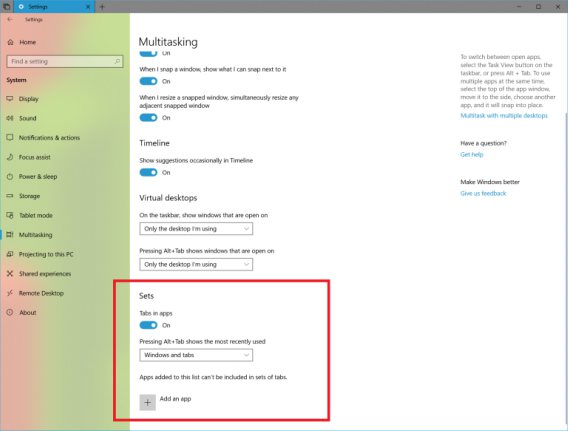Toggle Tabs in apps switch
The height and width of the screenshot is (431, 568).
click(148, 325)
